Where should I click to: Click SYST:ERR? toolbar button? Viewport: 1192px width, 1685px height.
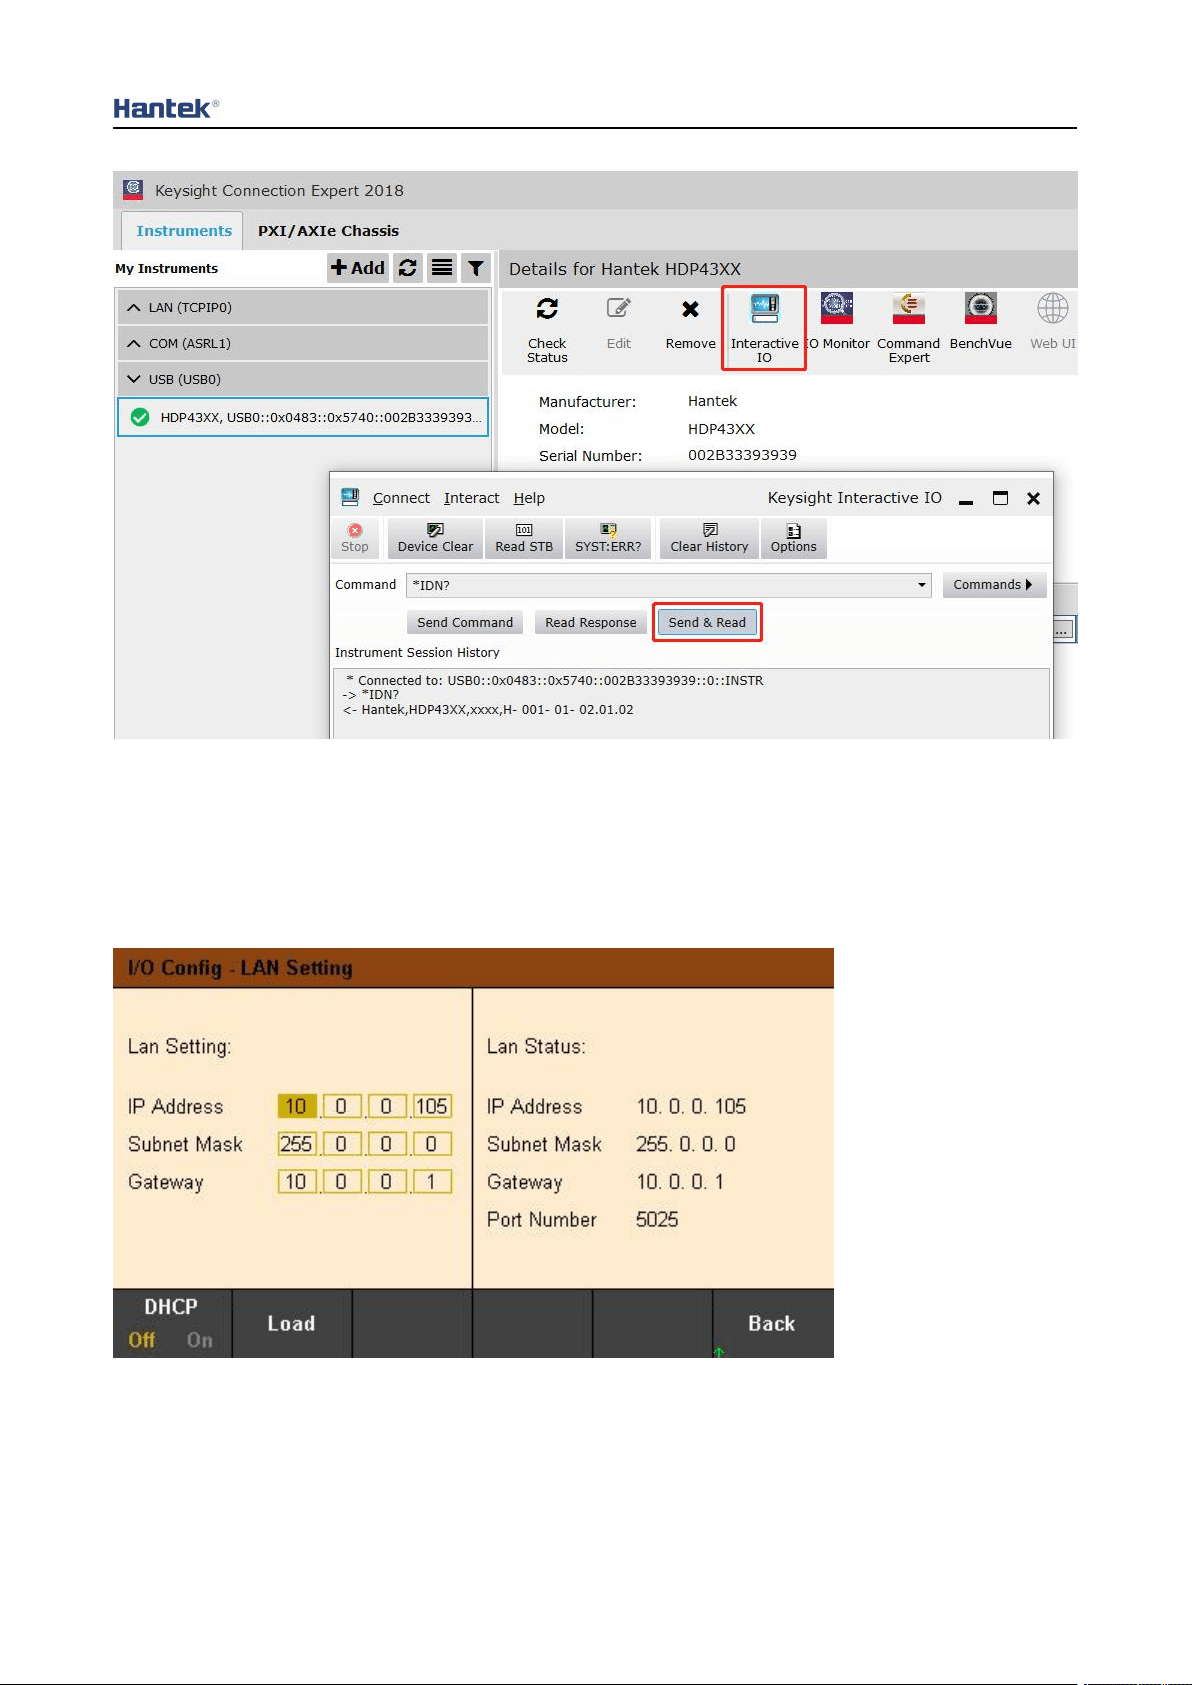click(x=608, y=538)
